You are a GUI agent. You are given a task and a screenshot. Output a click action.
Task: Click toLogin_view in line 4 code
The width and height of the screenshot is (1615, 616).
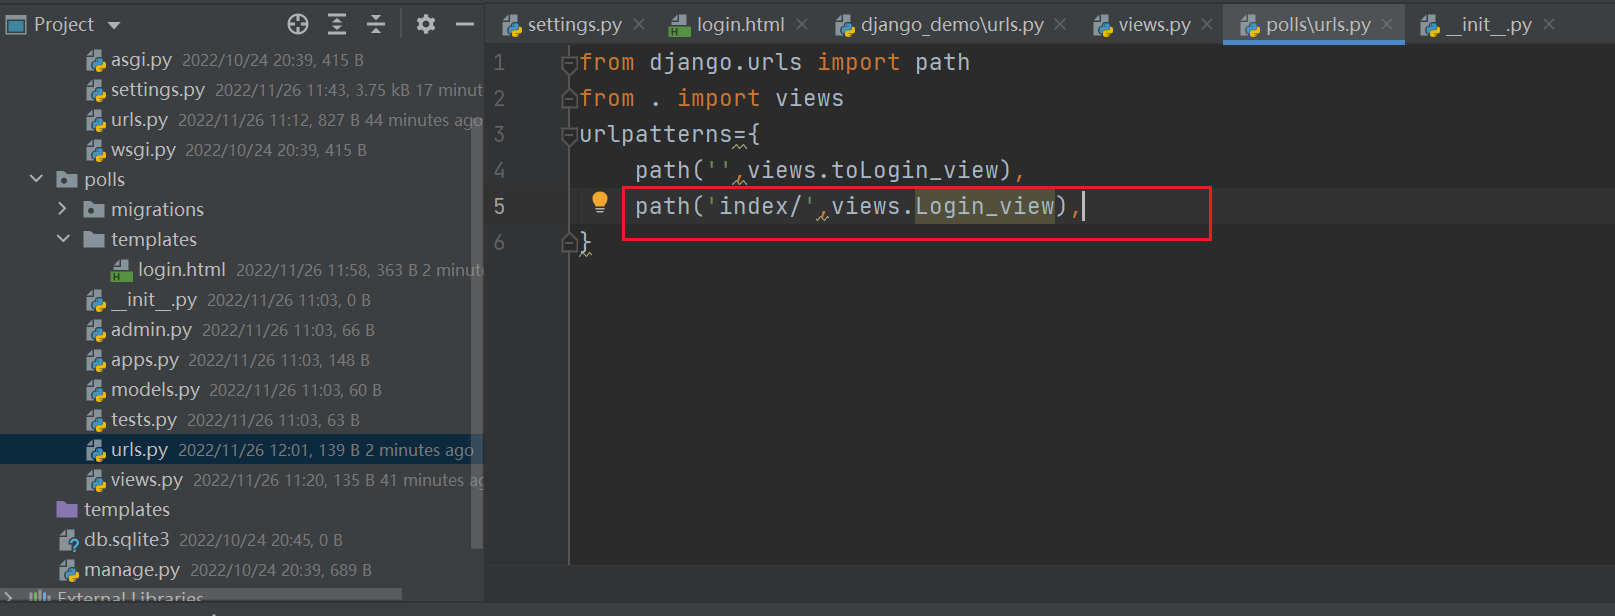[x=915, y=170]
